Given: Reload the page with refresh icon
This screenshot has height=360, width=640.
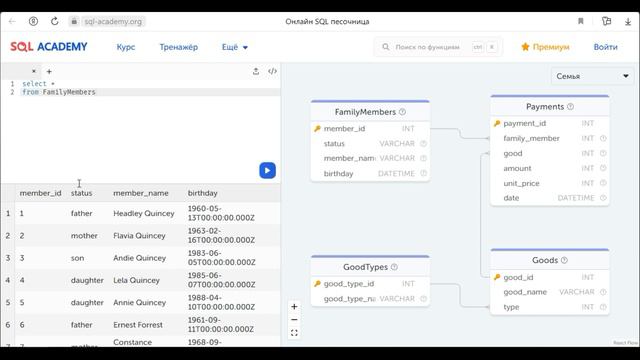Looking at the screenshot, I should click(x=54, y=21).
